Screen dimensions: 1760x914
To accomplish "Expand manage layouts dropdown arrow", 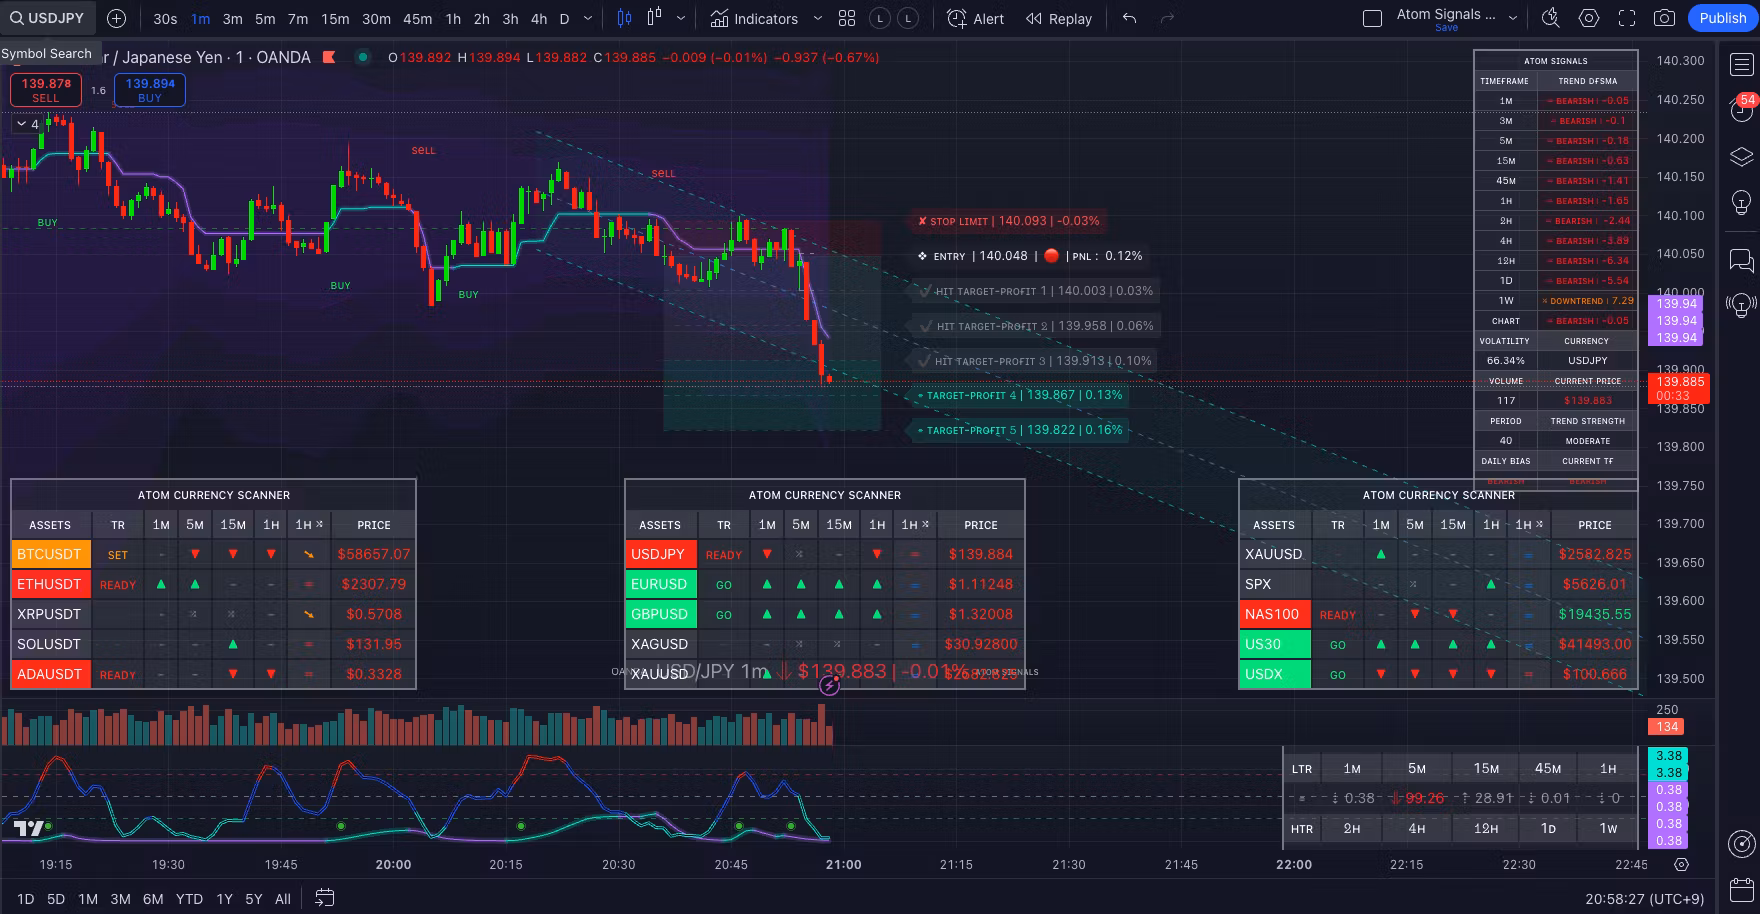I will (x=1513, y=18).
